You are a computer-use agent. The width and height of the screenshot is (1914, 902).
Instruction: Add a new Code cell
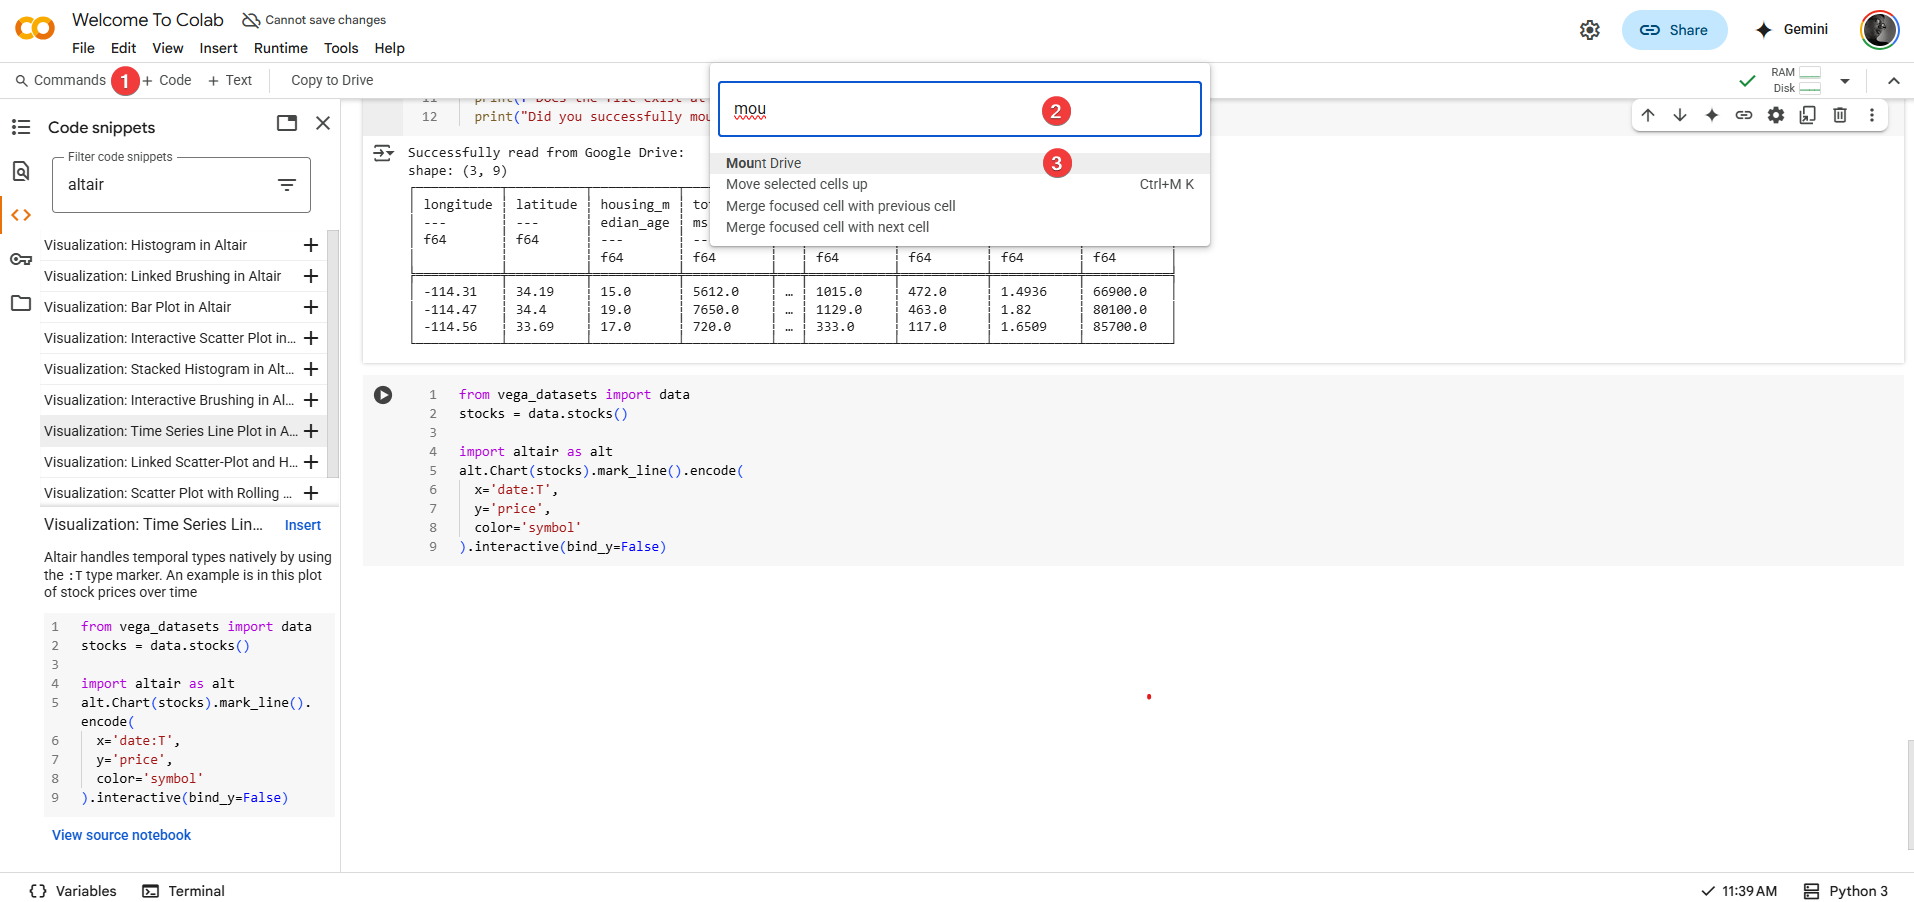[166, 80]
